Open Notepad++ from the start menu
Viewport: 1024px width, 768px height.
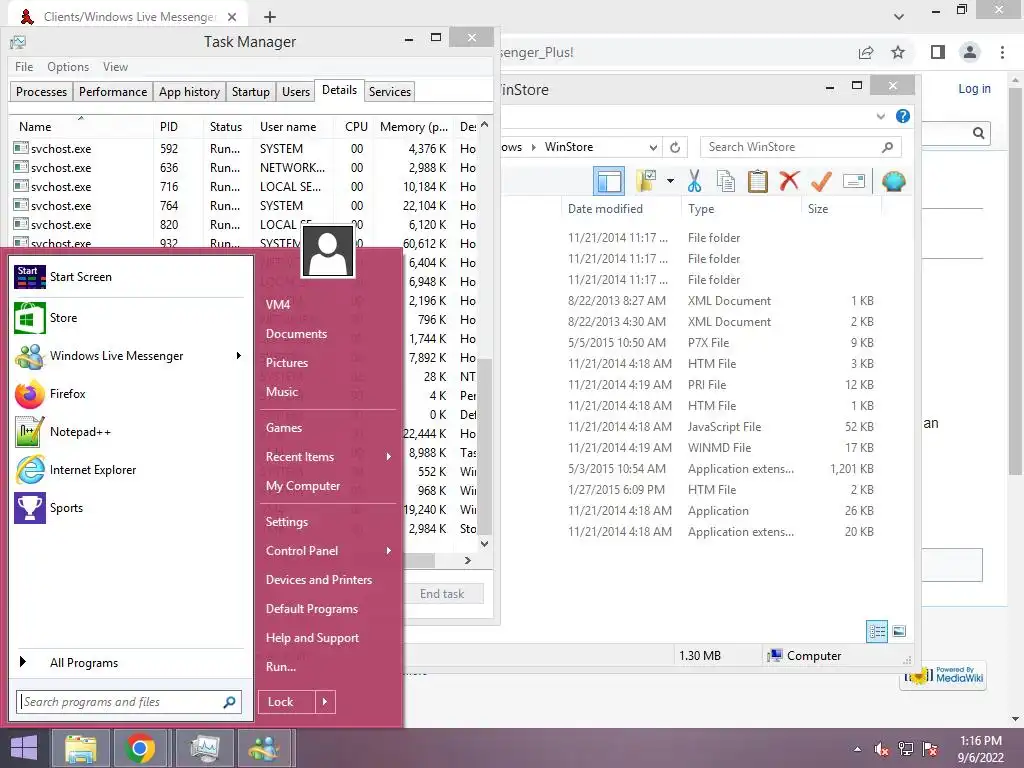[x=131, y=432]
